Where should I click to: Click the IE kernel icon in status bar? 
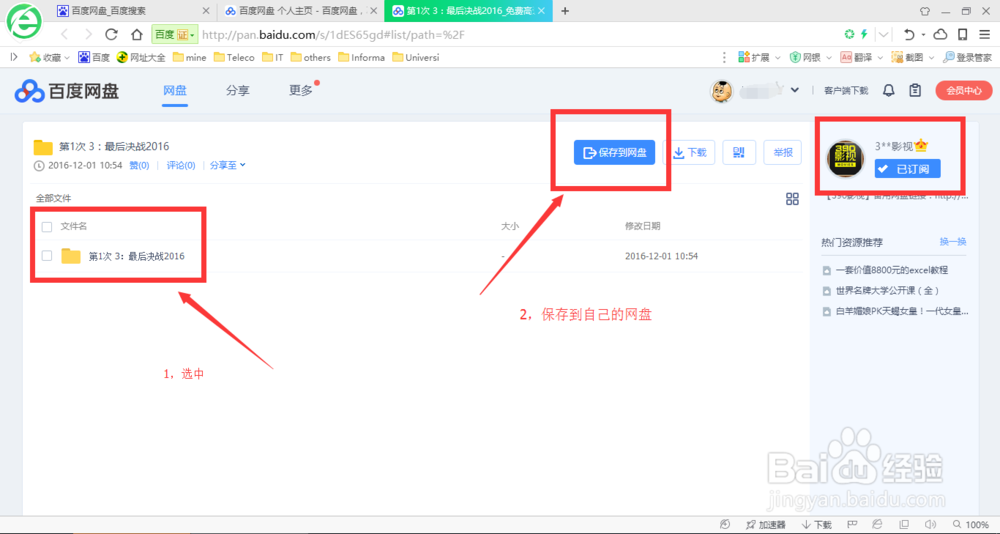click(877, 524)
